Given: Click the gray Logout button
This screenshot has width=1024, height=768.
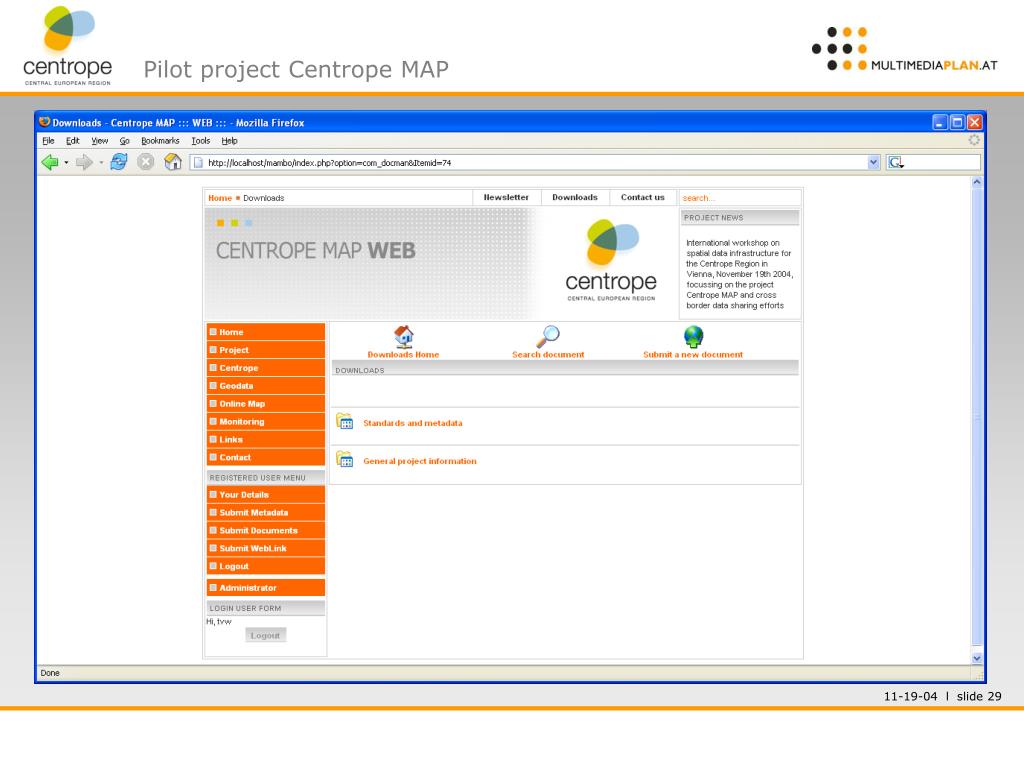Looking at the screenshot, I should 265,635.
